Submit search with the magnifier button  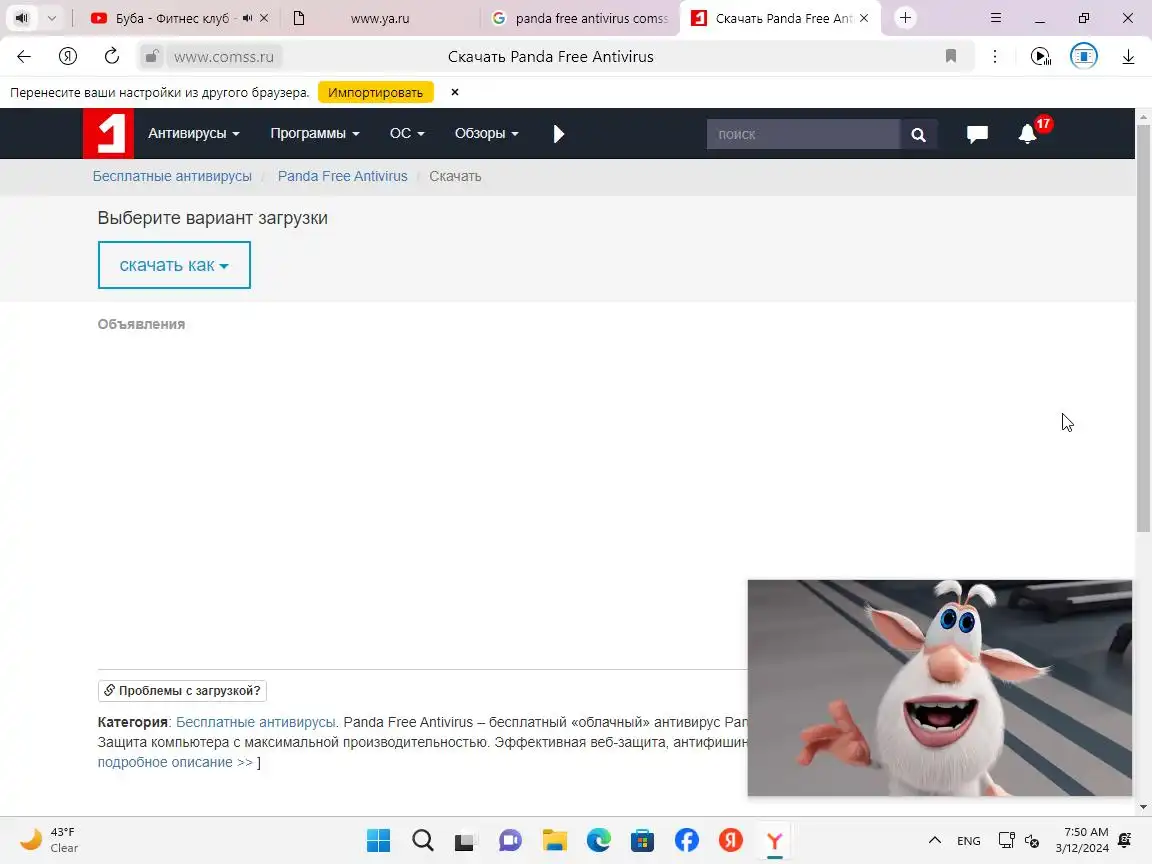coord(918,134)
